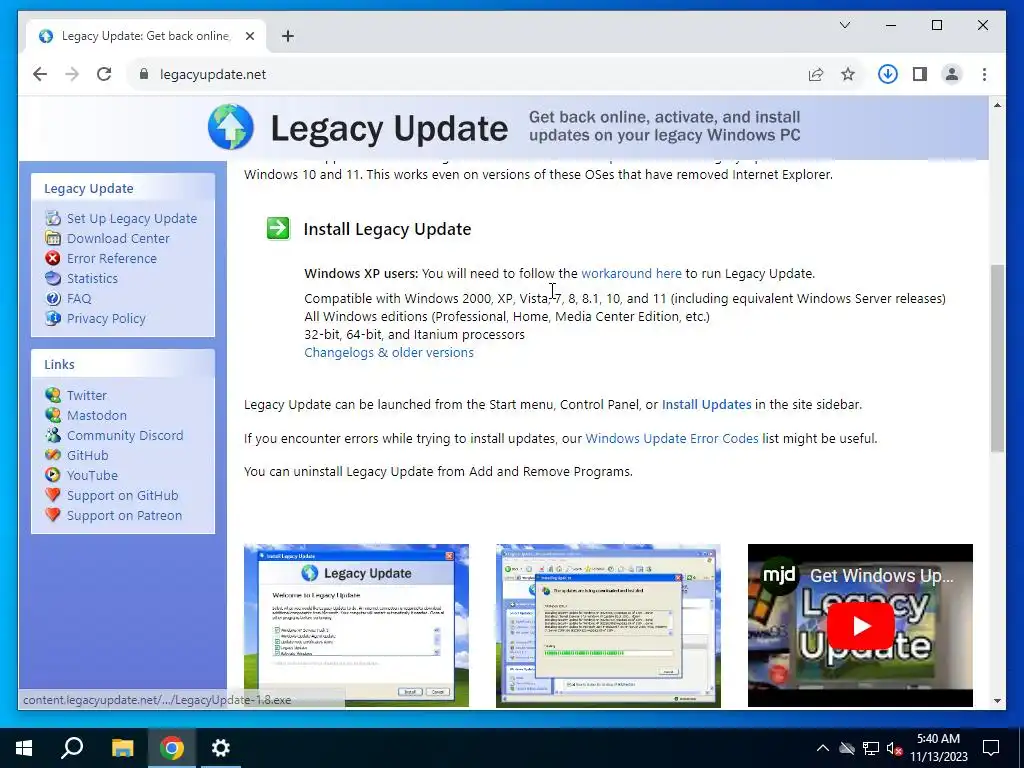Click the Support on GitHub heart icon
The height and width of the screenshot is (768, 1024).
[x=53, y=495]
